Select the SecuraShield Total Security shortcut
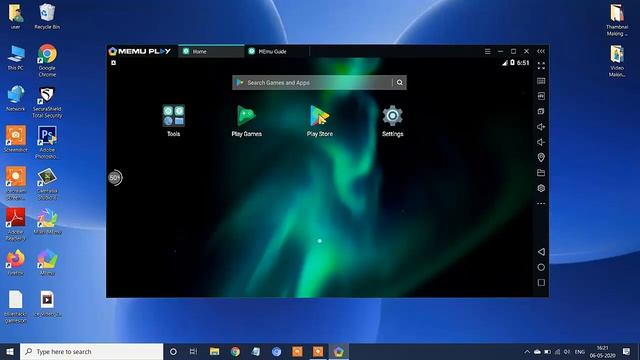The height and width of the screenshot is (360, 640). point(47,102)
